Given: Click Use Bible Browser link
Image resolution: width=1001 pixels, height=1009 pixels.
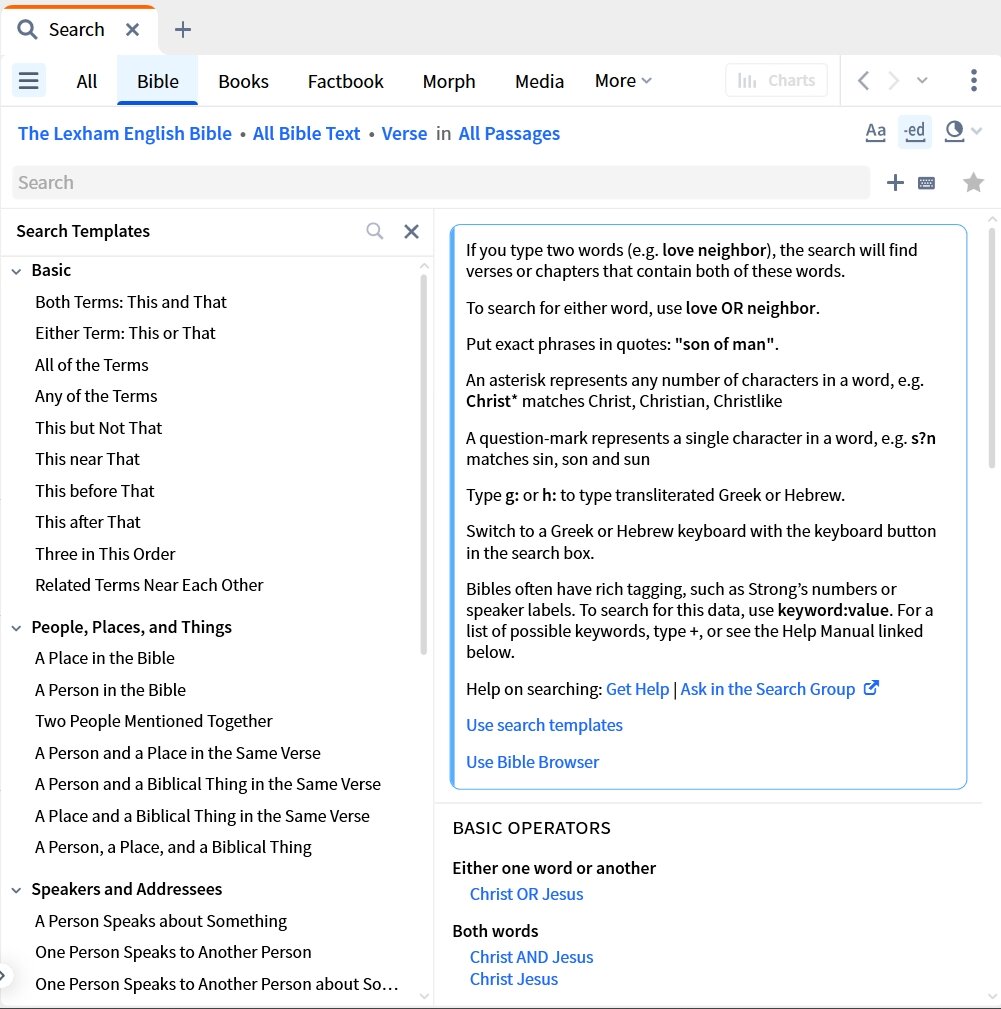Looking at the screenshot, I should click(x=532, y=762).
